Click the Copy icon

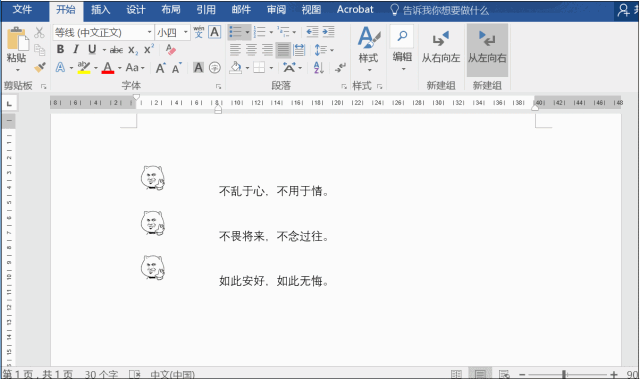[x=39, y=50]
